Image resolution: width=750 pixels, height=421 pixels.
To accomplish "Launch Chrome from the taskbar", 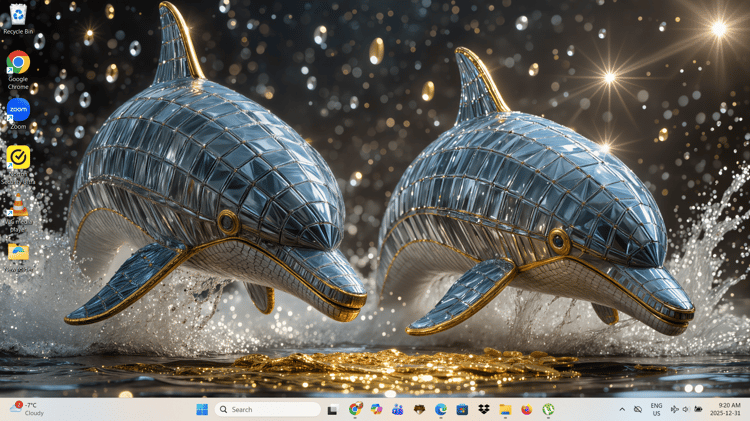I will pos(355,409).
